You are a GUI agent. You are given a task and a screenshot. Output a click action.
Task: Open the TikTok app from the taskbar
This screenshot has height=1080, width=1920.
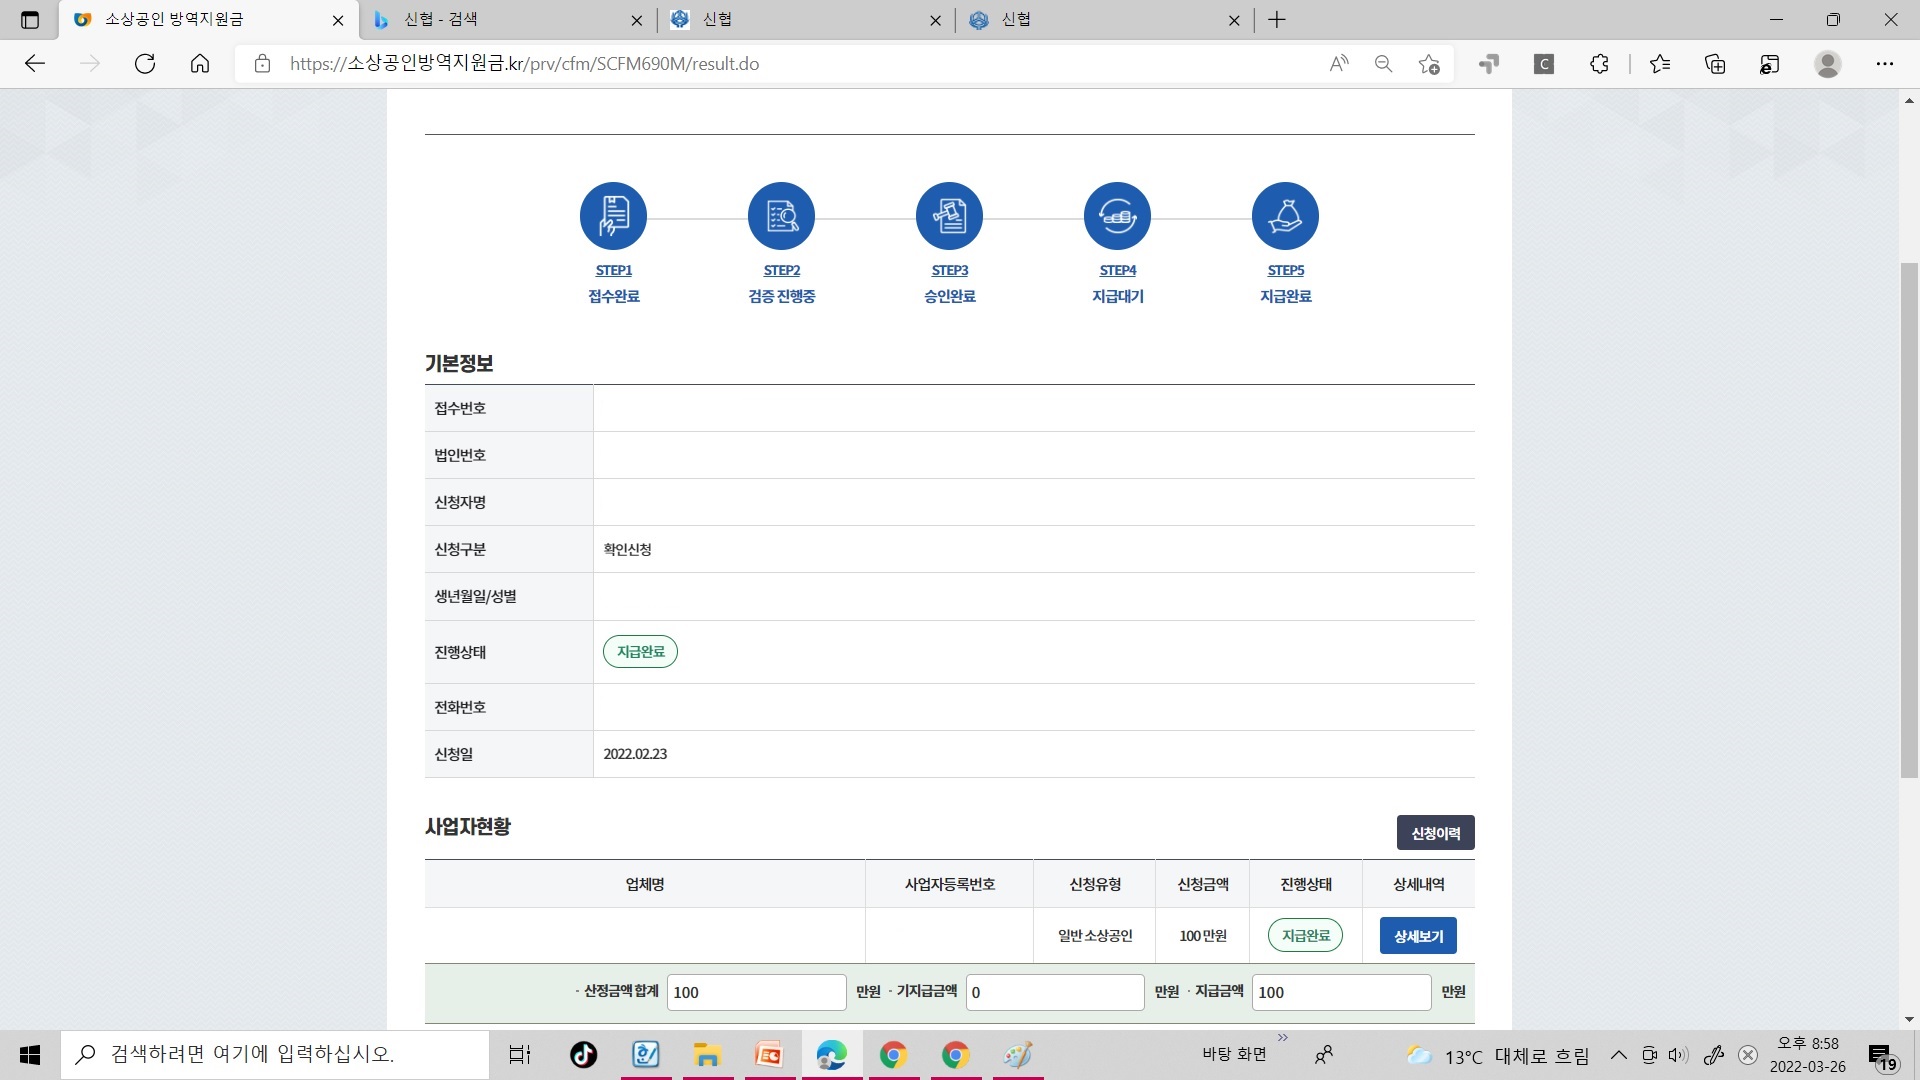pos(583,1054)
